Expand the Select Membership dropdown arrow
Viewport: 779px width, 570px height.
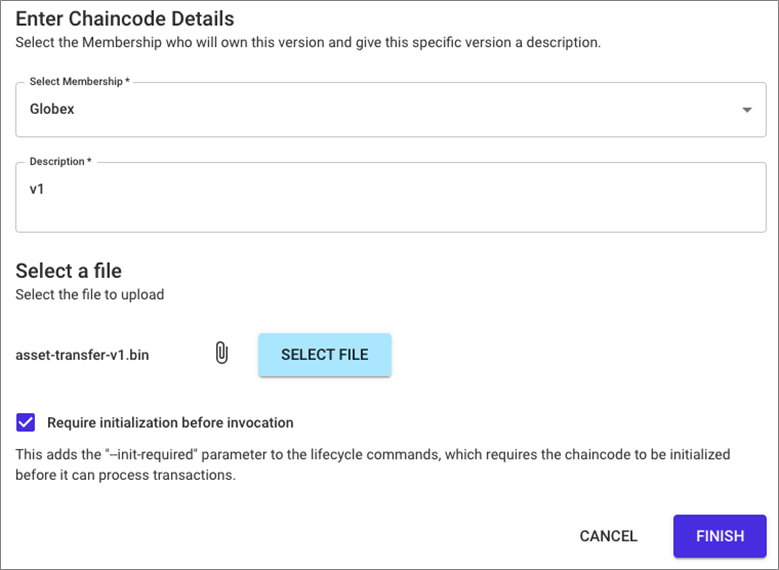(747, 110)
